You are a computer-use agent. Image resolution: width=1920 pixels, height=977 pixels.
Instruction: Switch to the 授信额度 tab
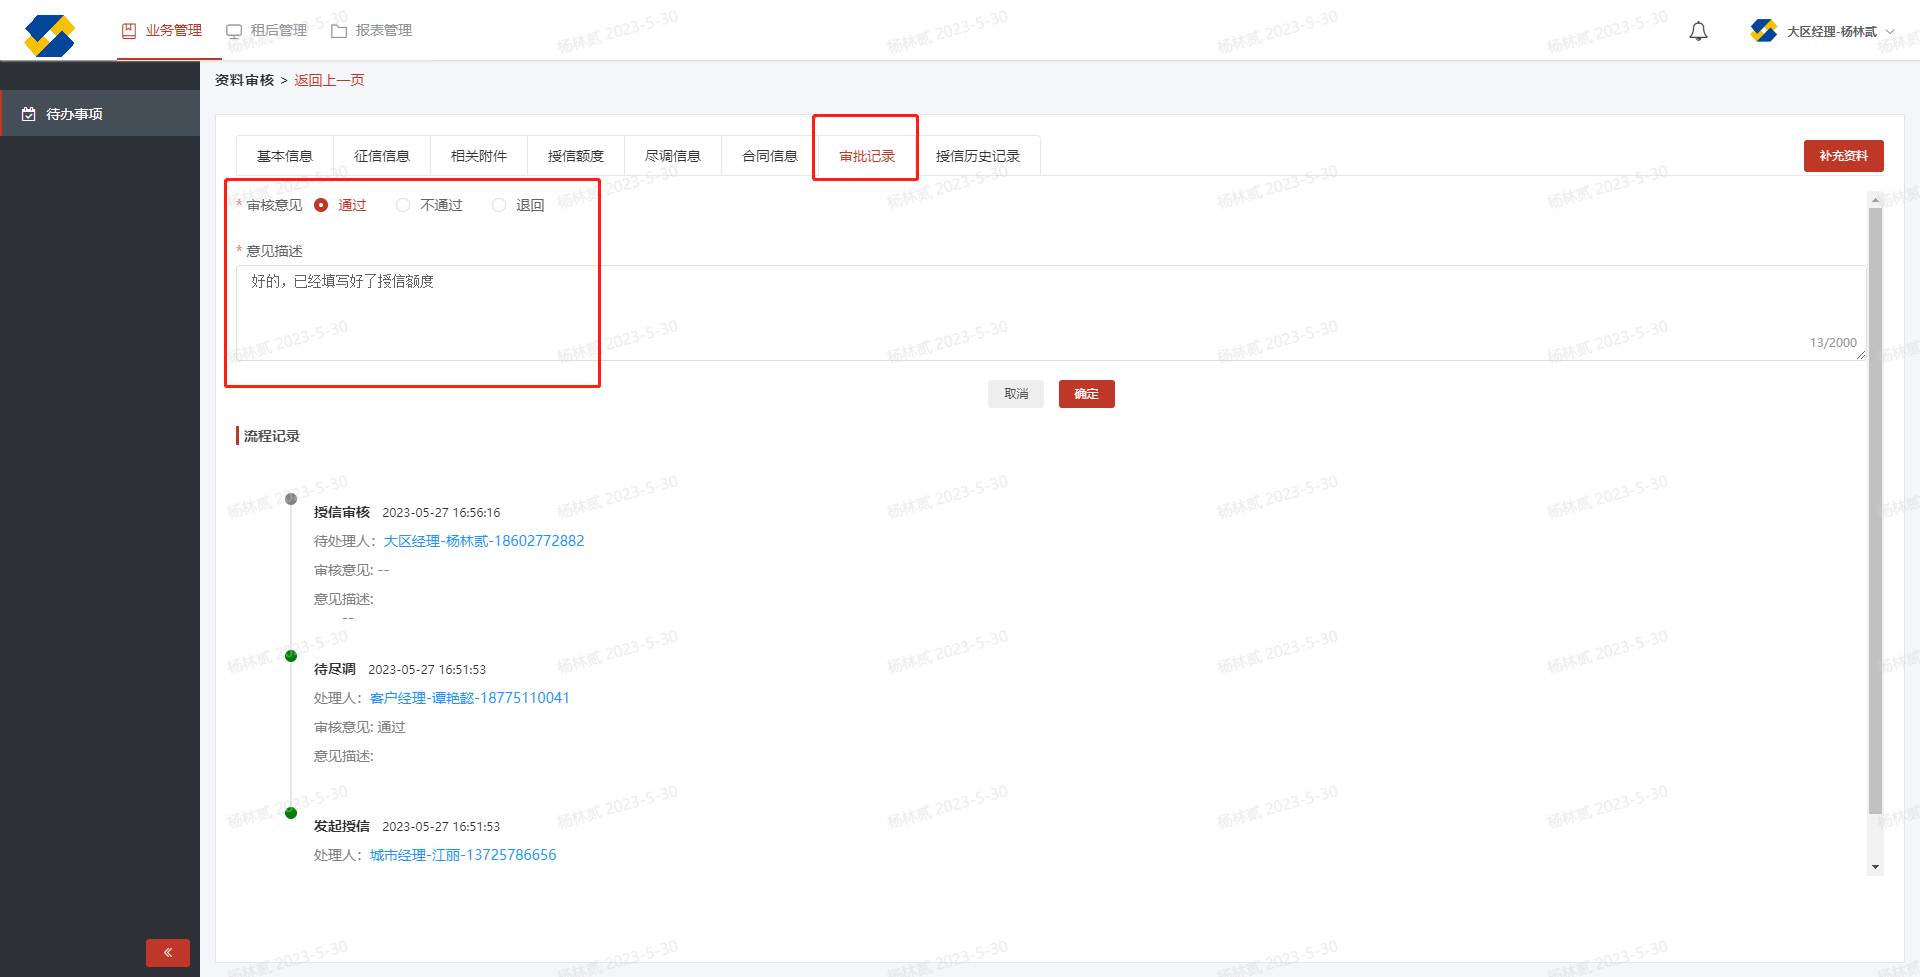pyautogui.click(x=576, y=156)
